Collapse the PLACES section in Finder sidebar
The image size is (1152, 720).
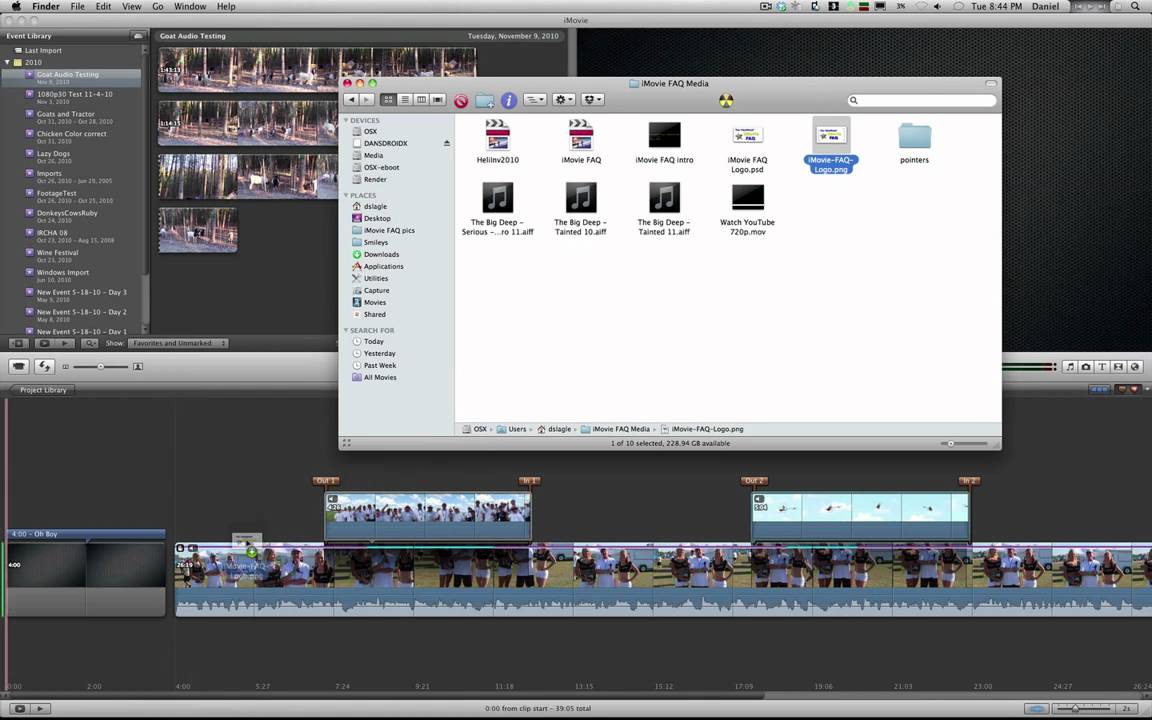point(346,195)
